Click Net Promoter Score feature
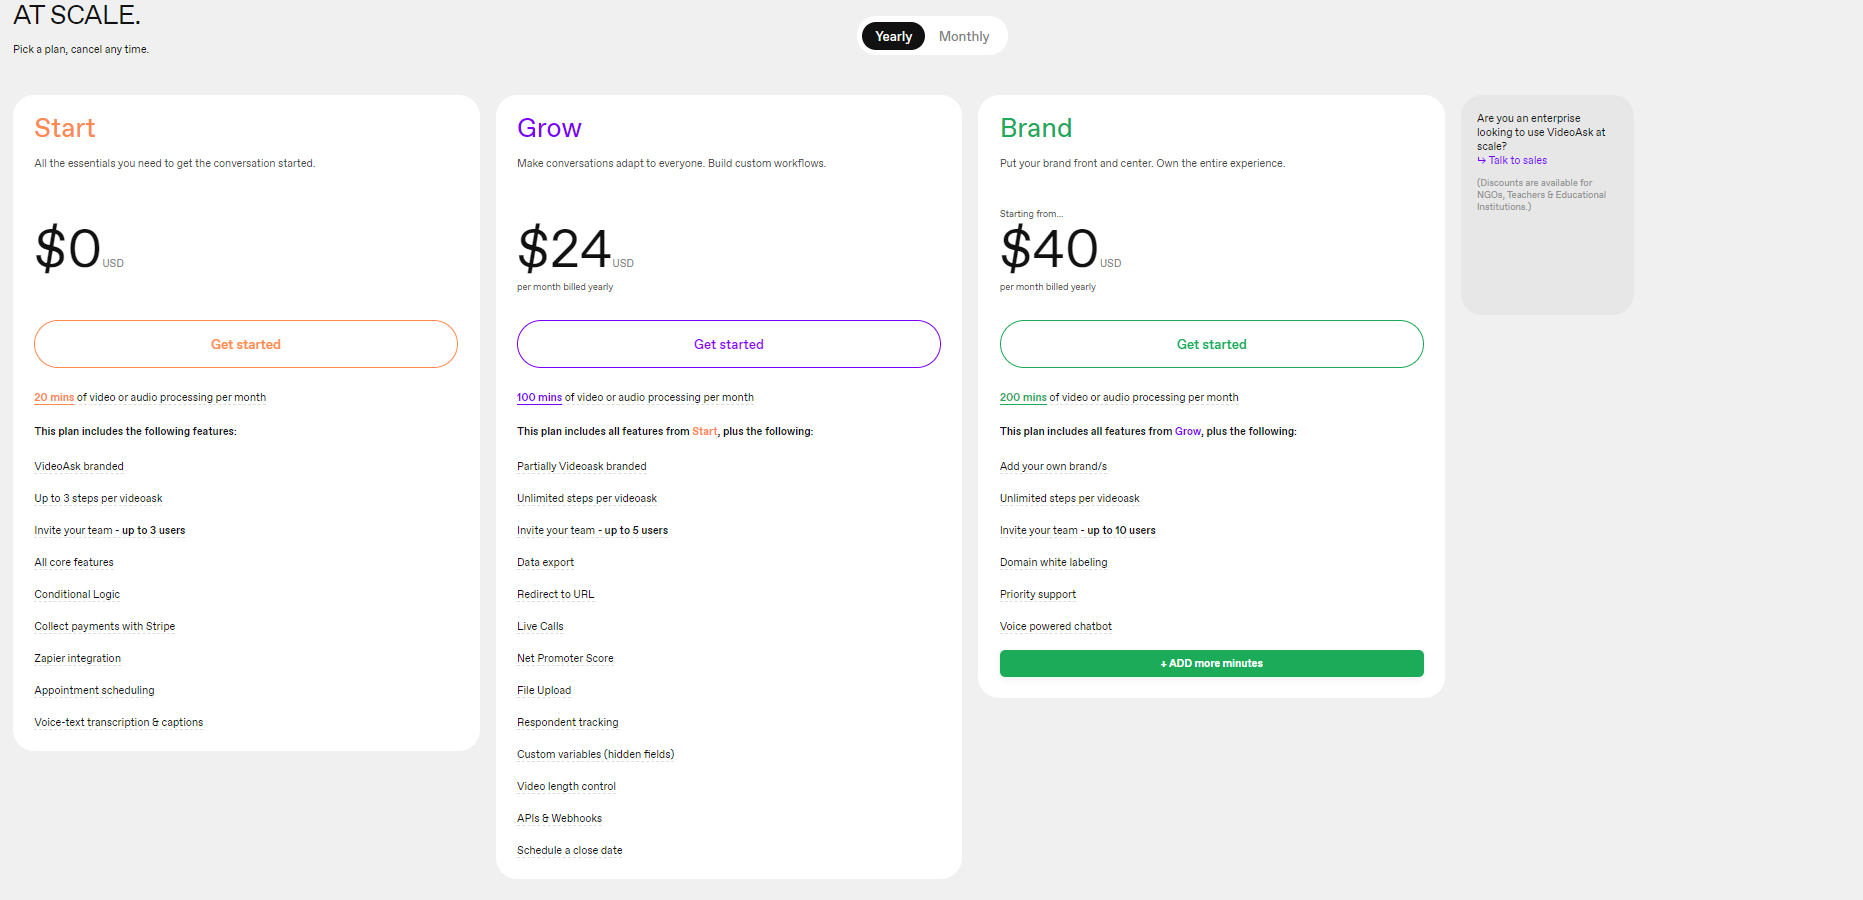The height and width of the screenshot is (900, 1863). point(565,658)
